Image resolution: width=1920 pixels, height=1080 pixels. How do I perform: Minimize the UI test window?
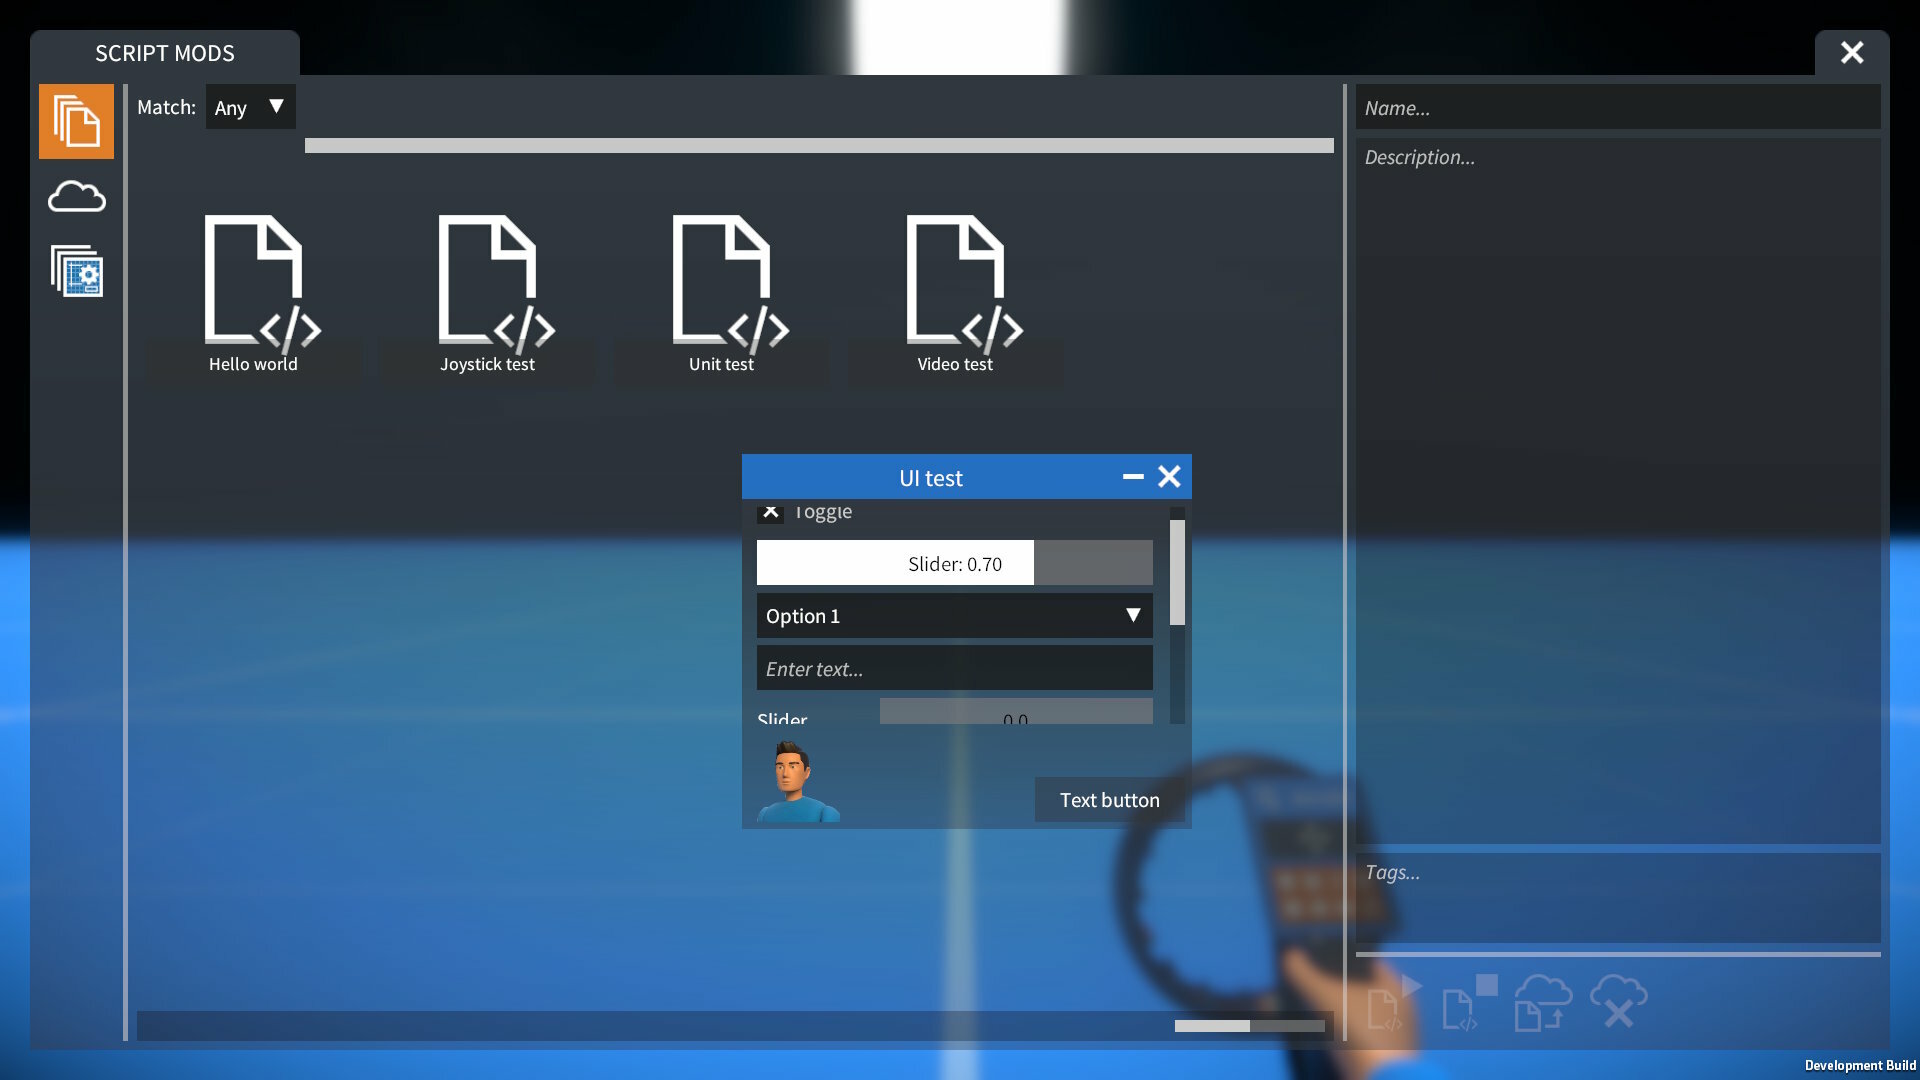pyautogui.click(x=1133, y=477)
